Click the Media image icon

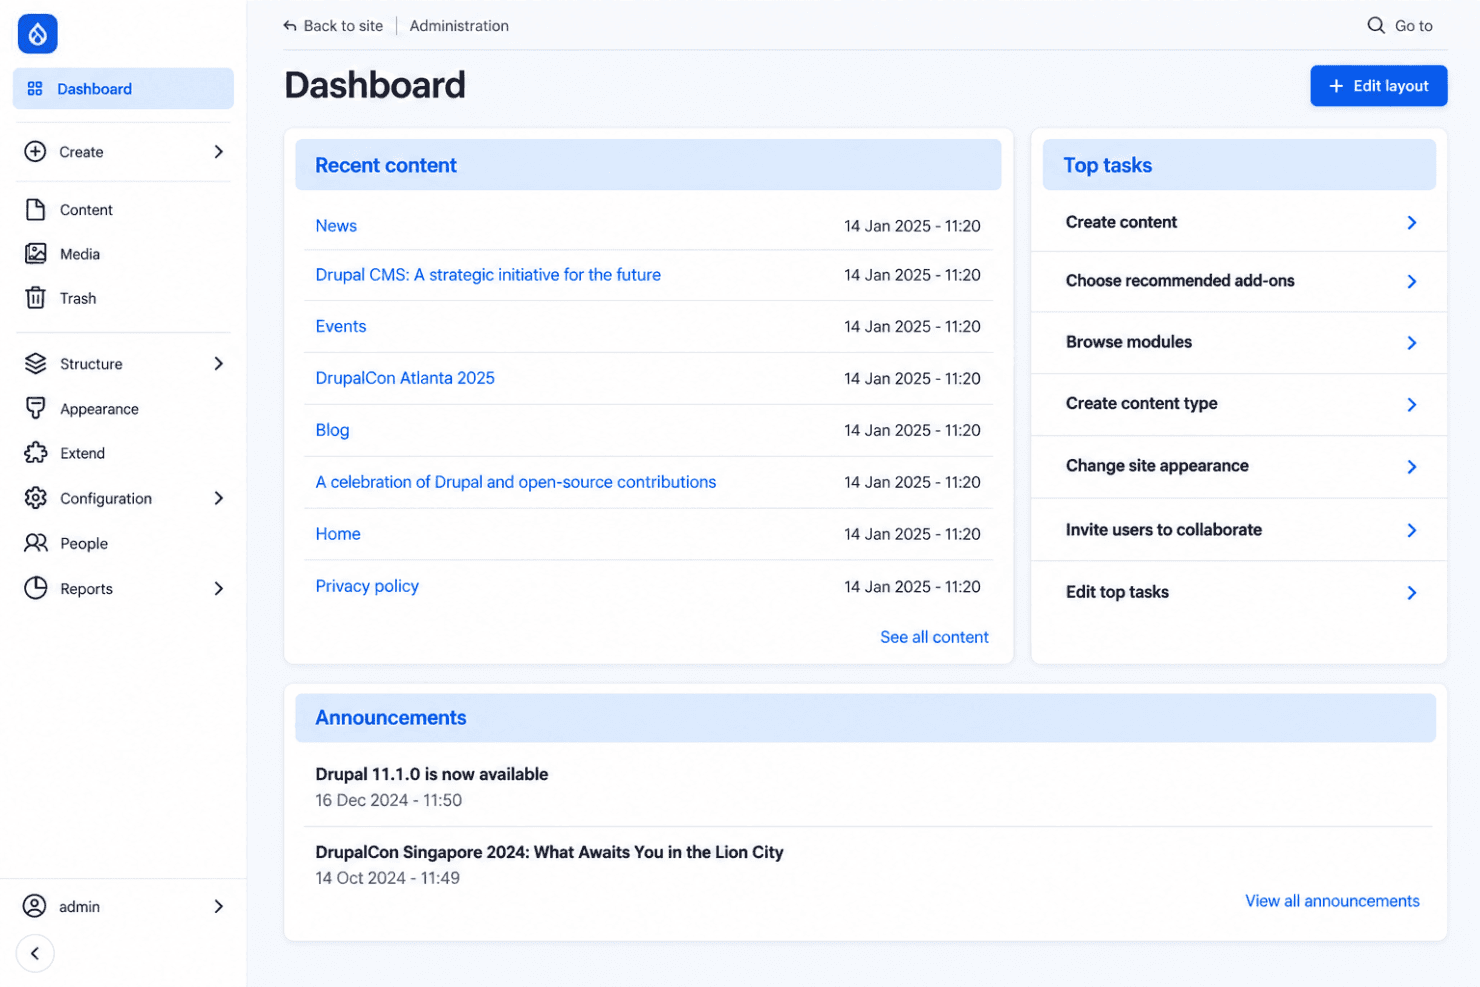pos(35,254)
